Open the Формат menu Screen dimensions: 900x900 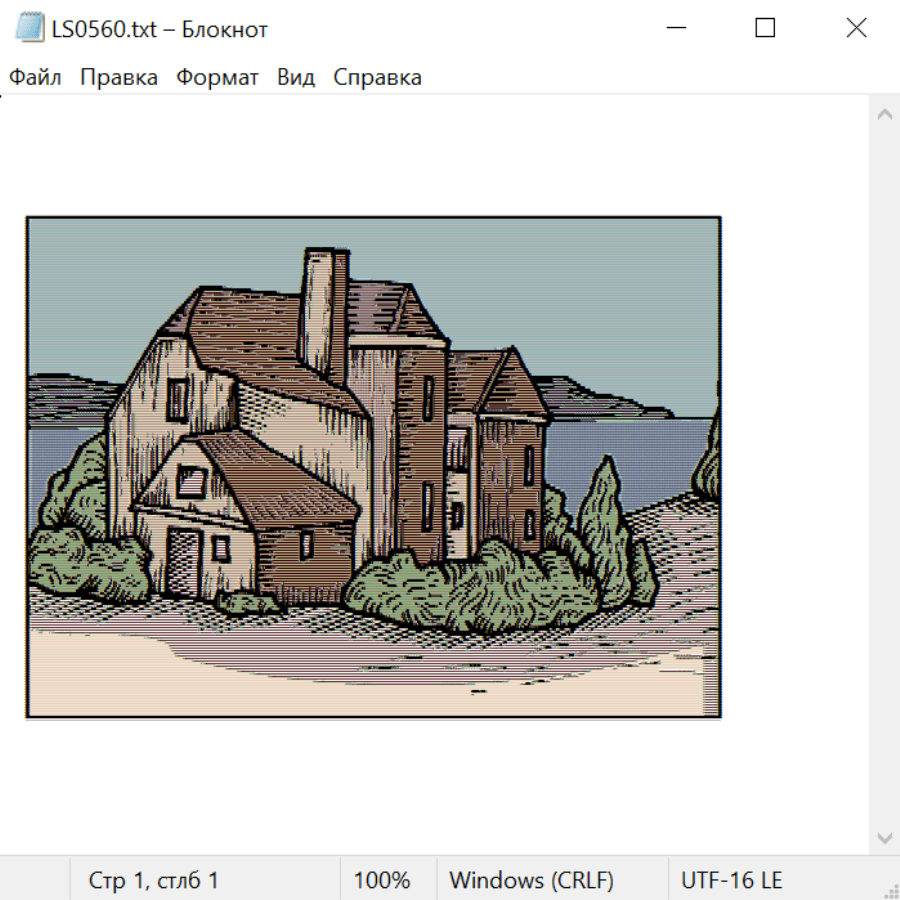[217, 78]
